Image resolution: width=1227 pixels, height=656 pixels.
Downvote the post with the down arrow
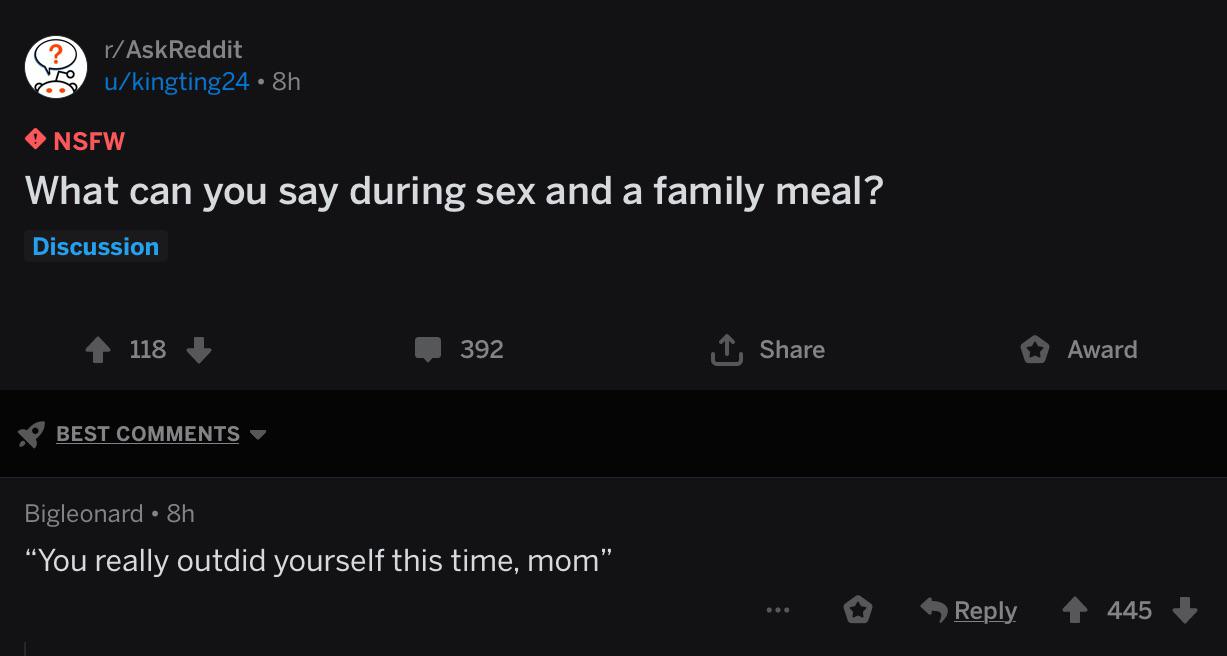point(199,352)
